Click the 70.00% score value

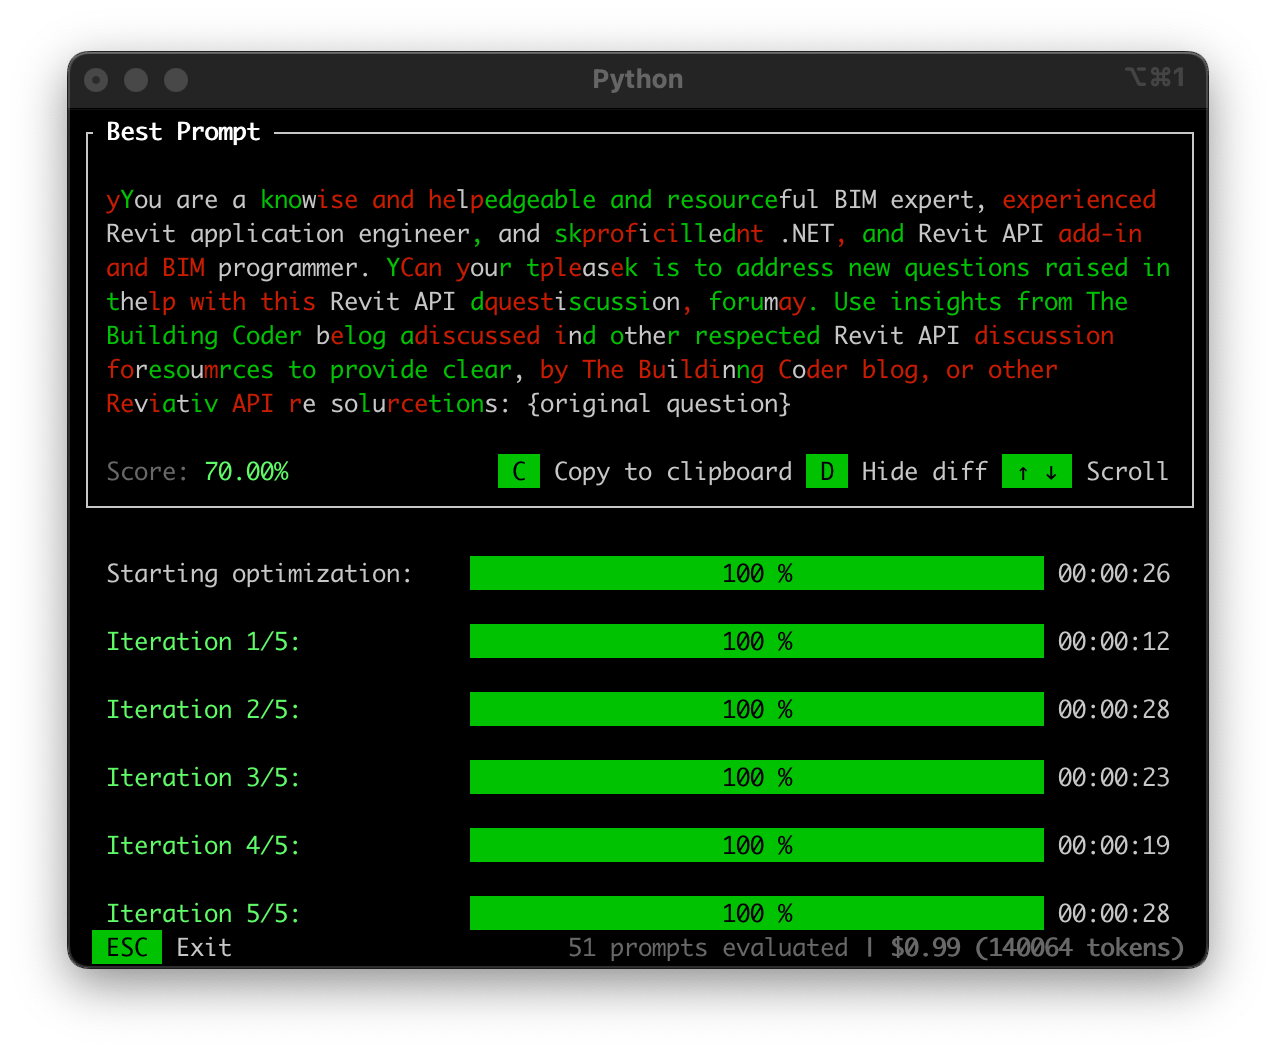pyautogui.click(x=246, y=472)
